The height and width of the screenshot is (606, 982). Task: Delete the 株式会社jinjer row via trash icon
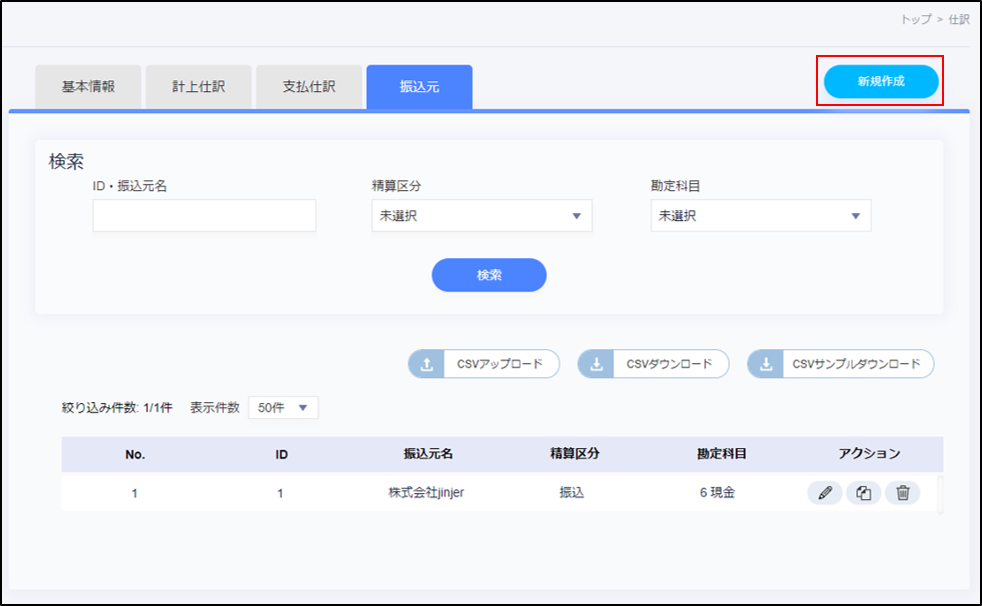pyautogui.click(x=902, y=493)
